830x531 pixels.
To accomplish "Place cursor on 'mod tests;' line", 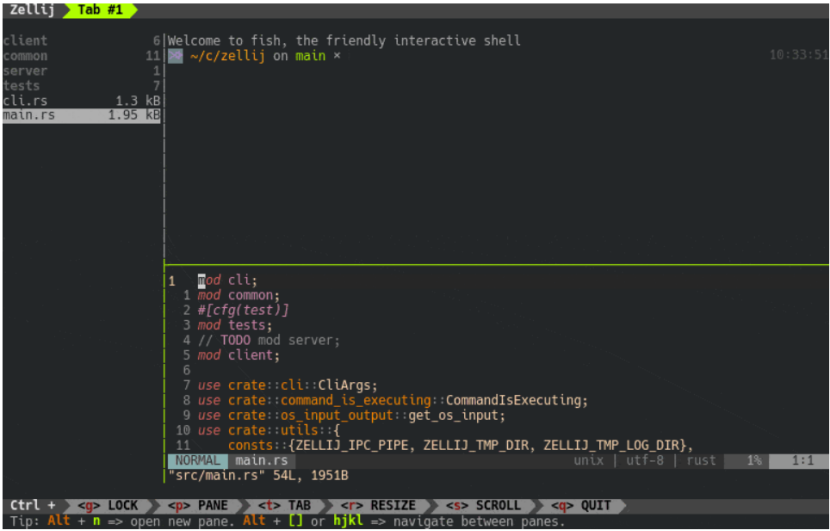I will click(x=235, y=325).
